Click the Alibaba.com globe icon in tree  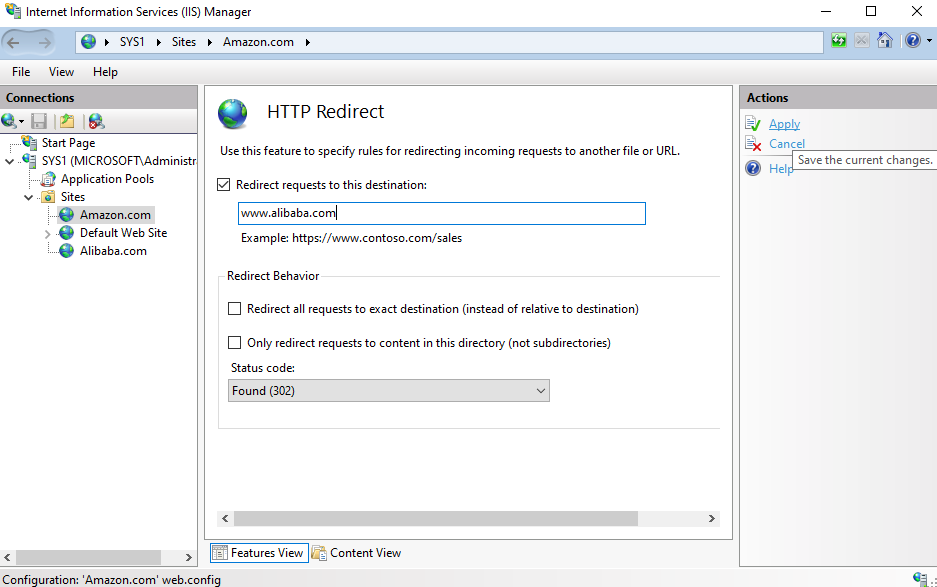[x=67, y=250]
